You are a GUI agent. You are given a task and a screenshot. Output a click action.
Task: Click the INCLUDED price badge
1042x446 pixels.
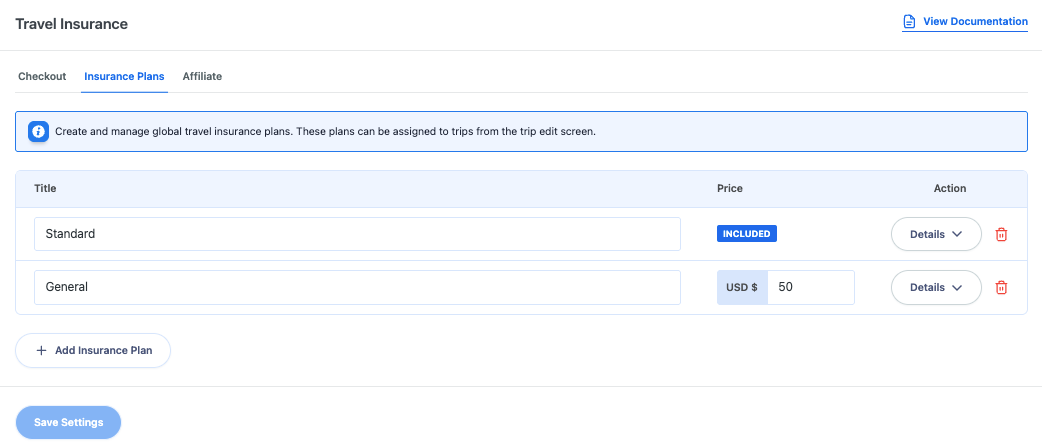pyautogui.click(x=747, y=234)
